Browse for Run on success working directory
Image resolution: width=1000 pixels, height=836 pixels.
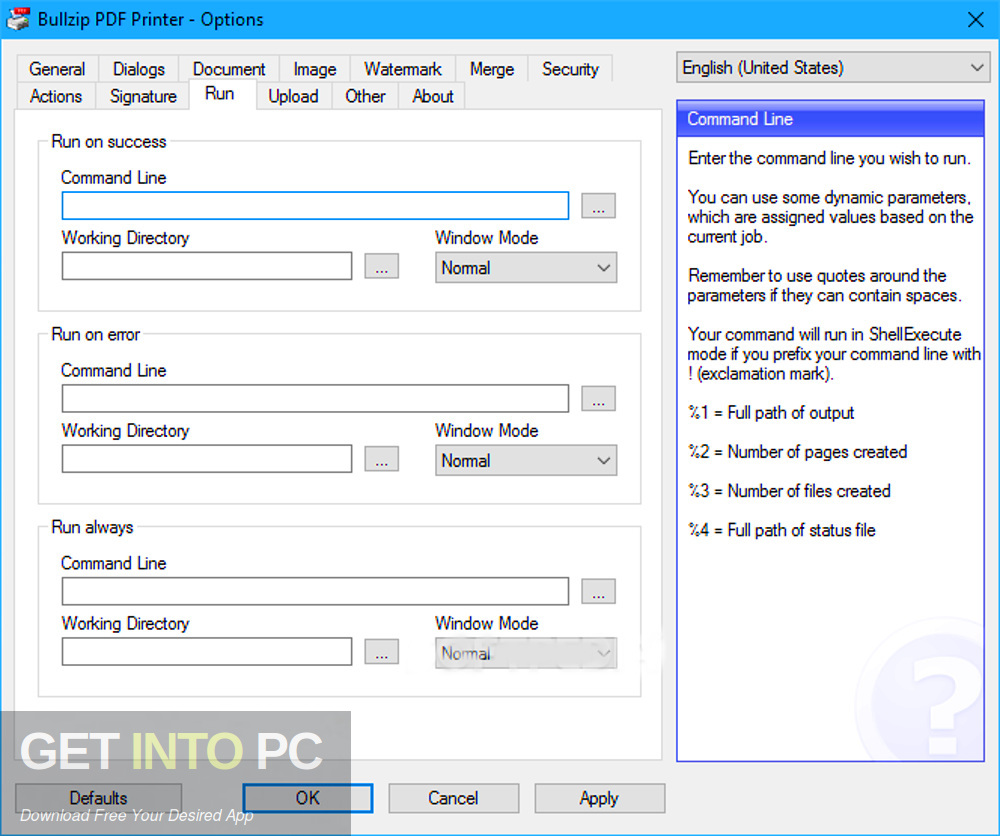pos(381,266)
